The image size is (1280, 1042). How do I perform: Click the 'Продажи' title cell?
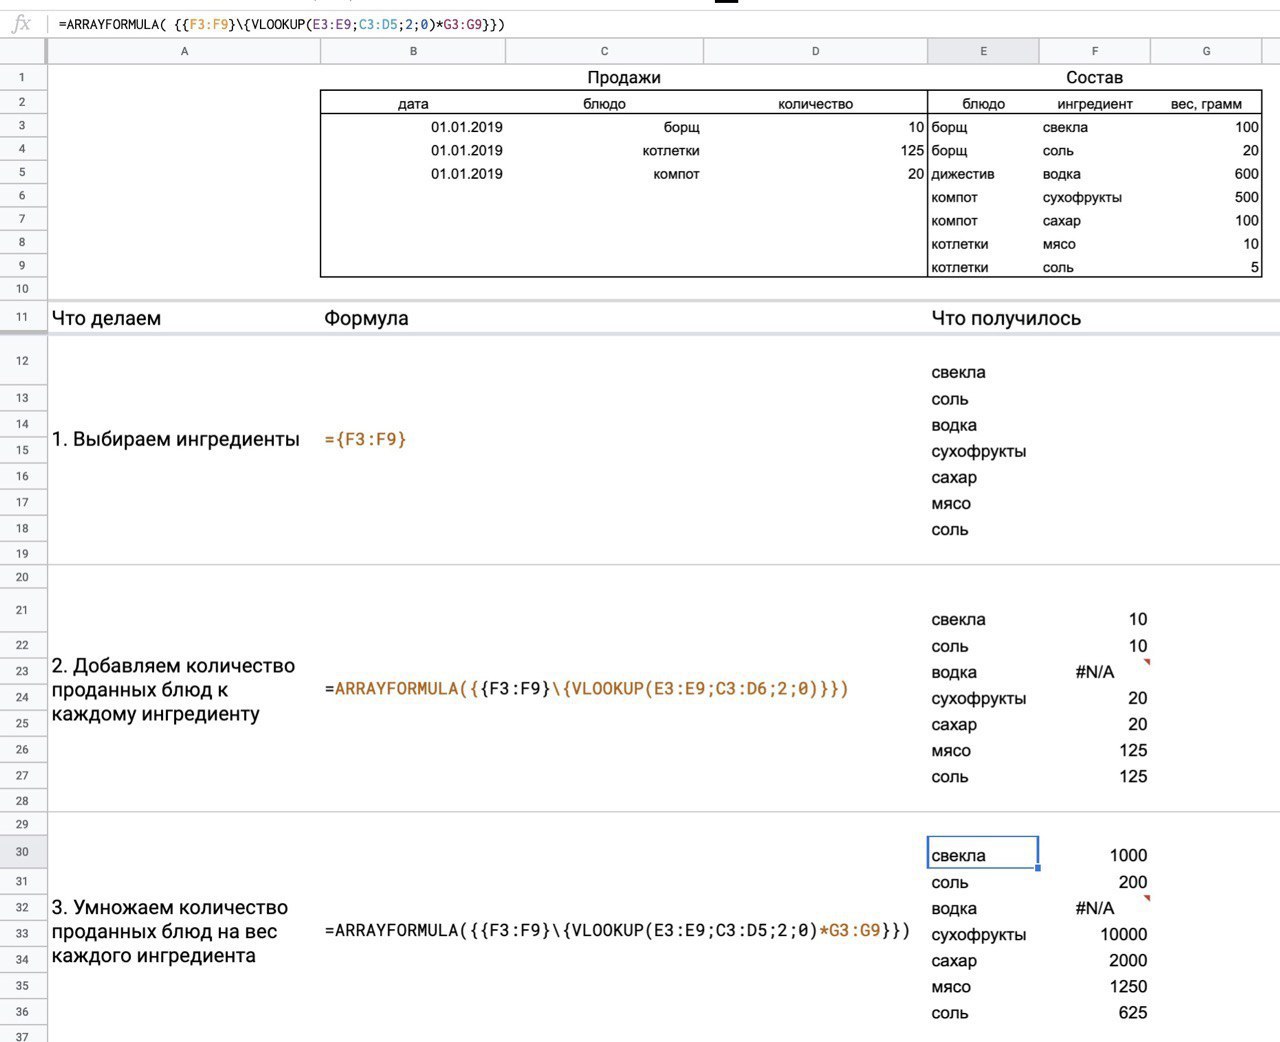(x=623, y=78)
